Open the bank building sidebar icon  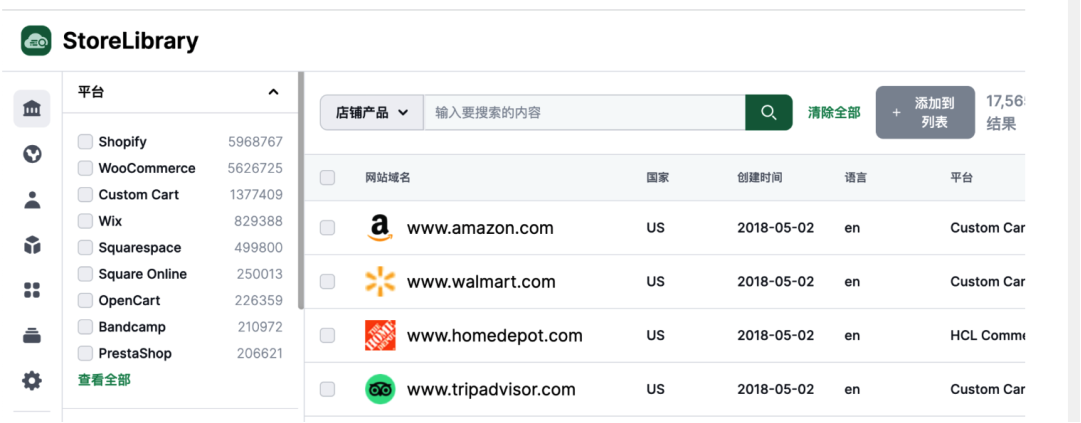32,109
